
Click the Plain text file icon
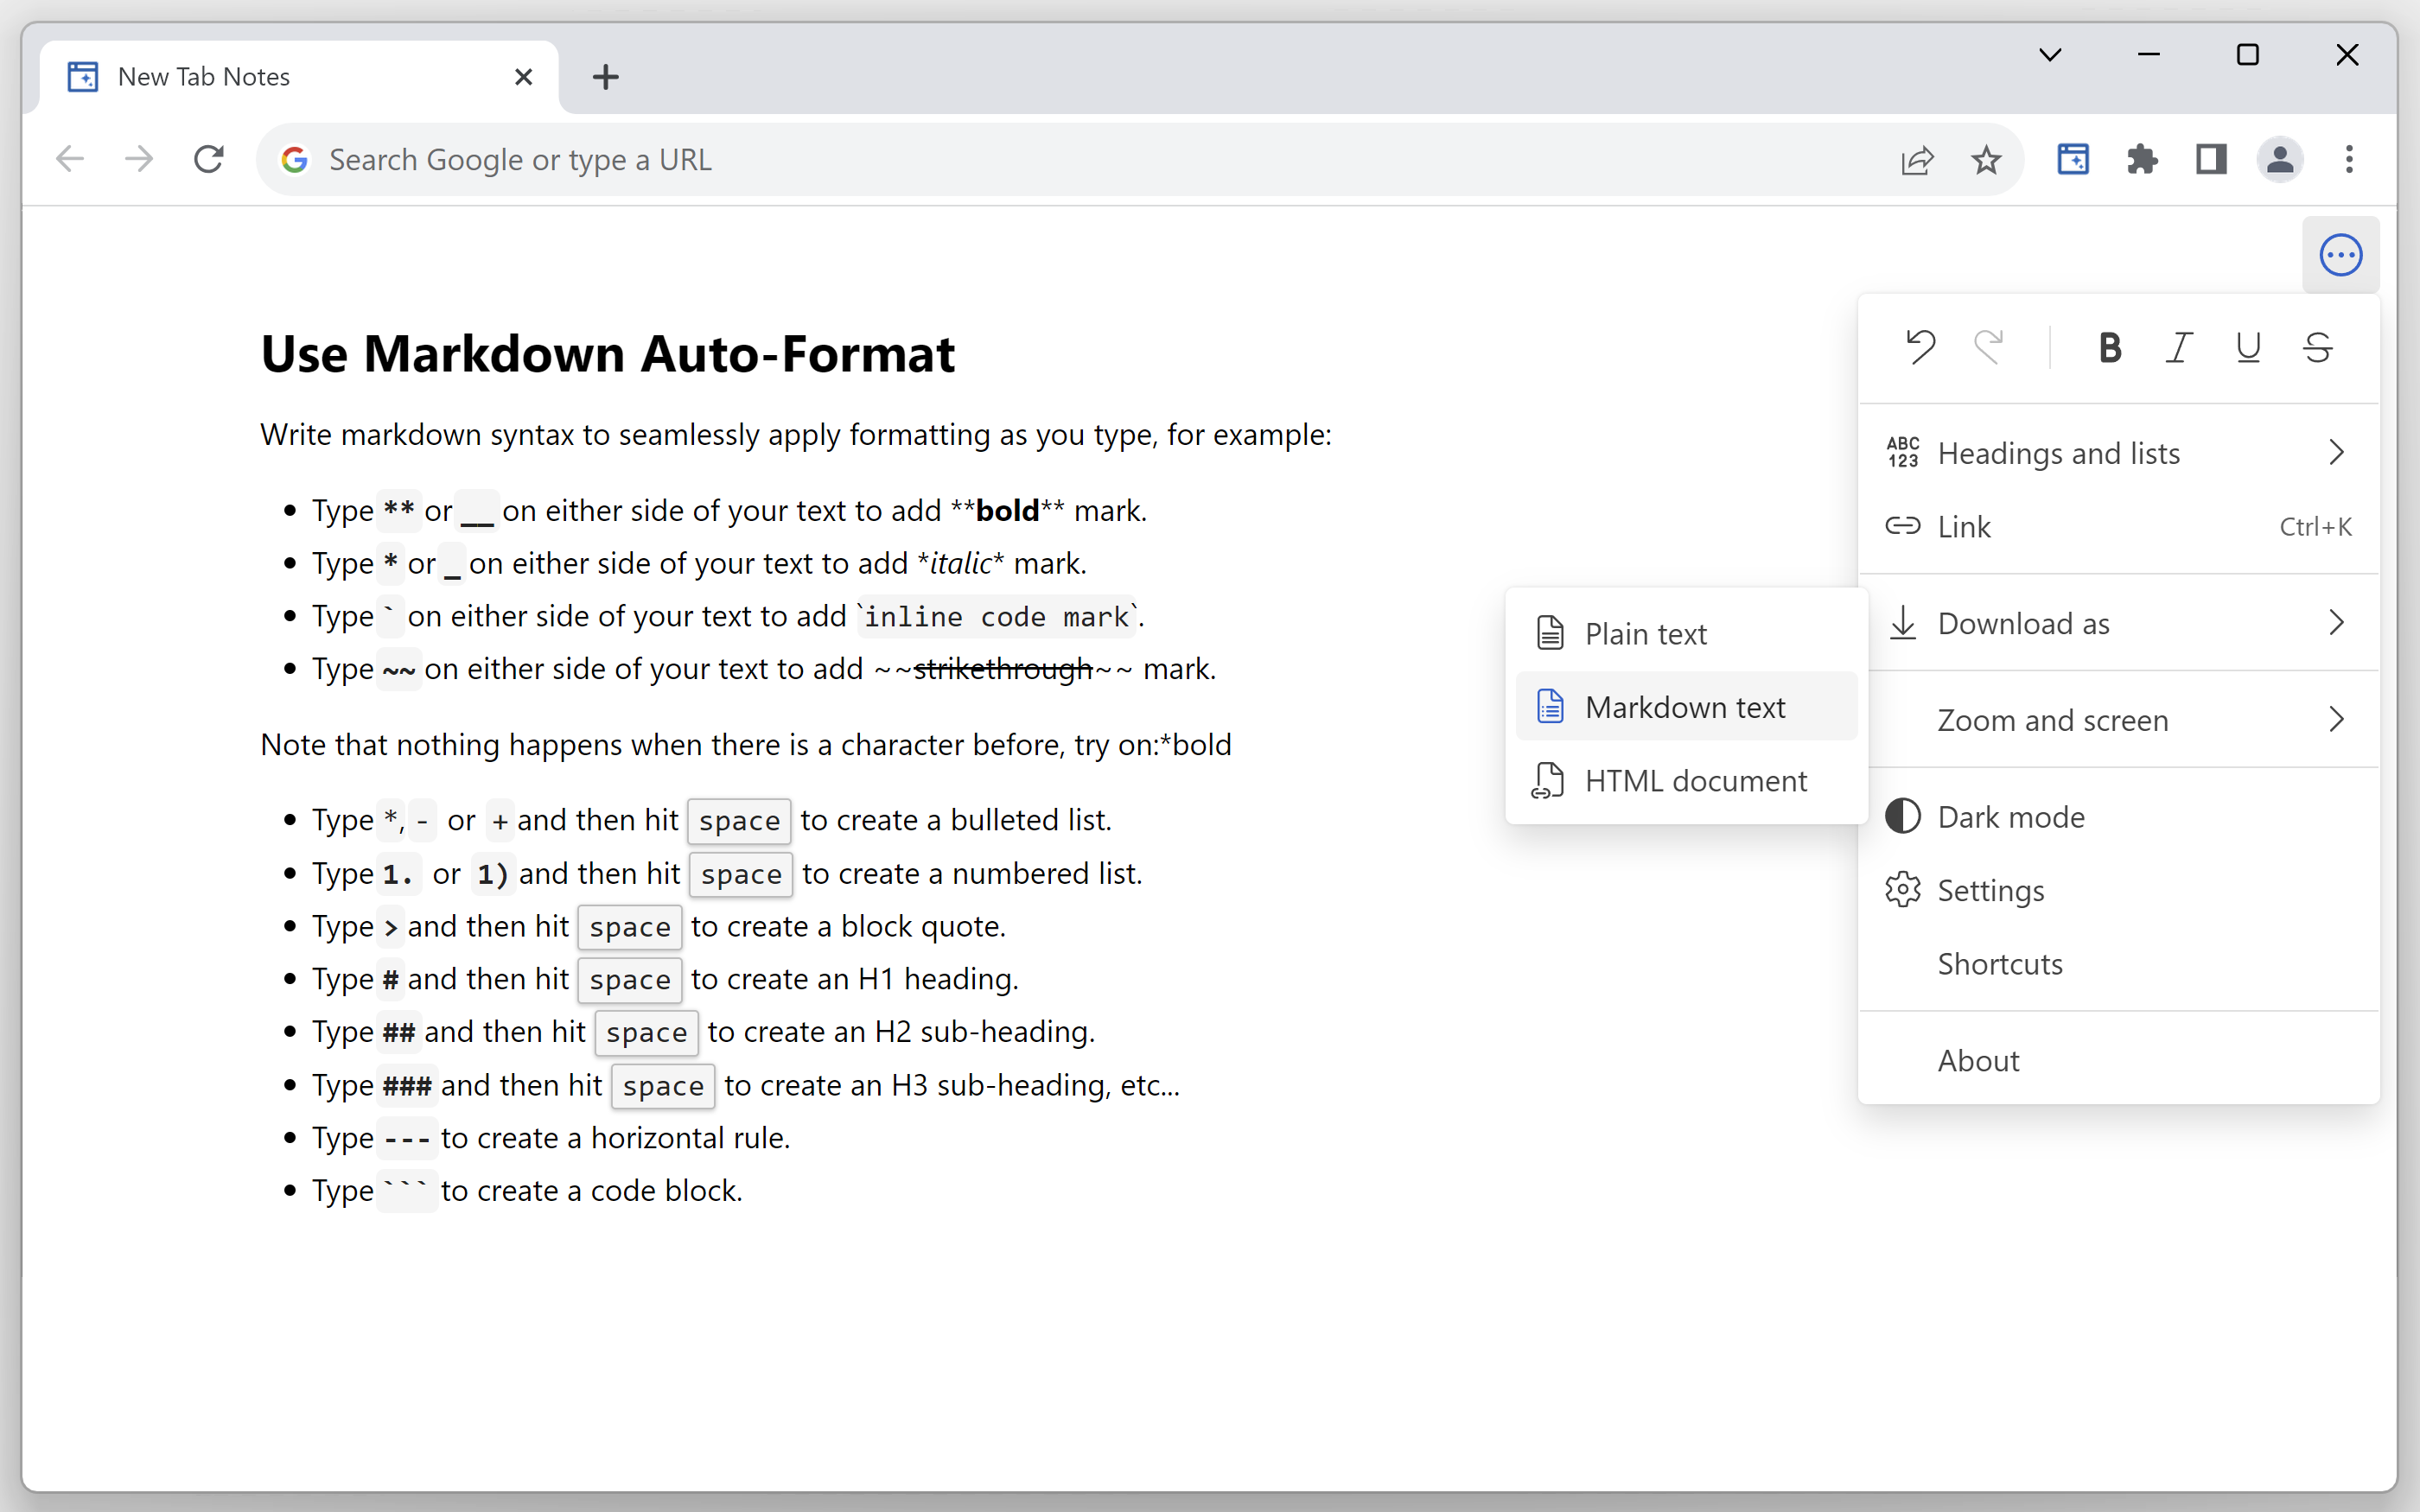(x=1550, y=634)
